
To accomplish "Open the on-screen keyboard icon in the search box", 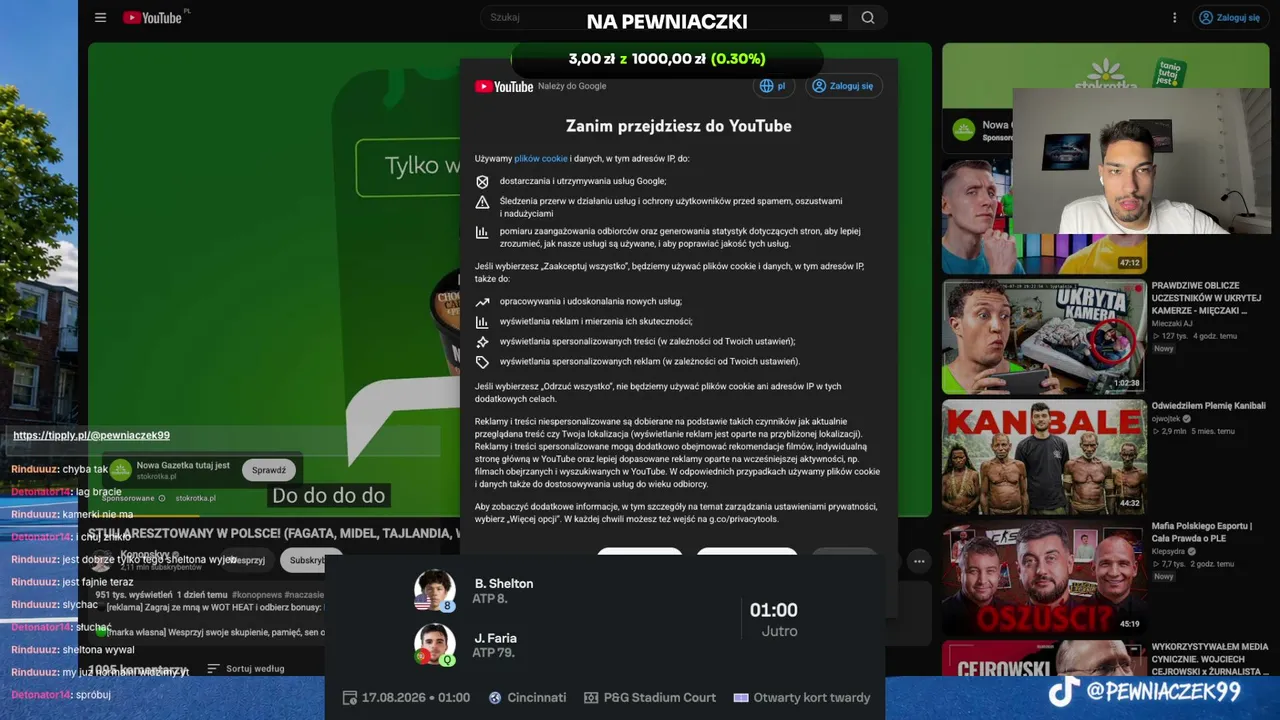I will (836, 17).
